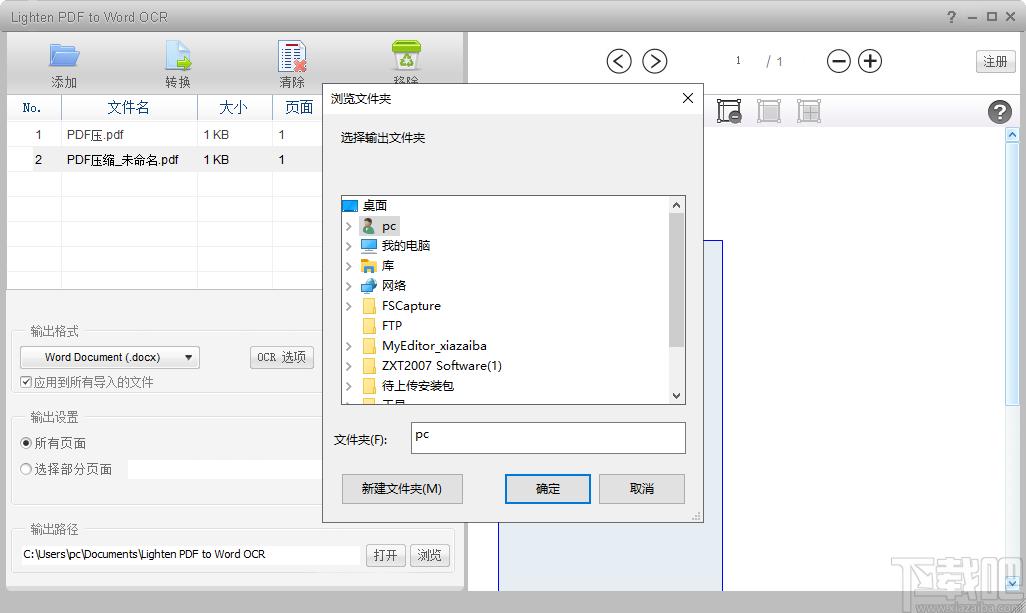This screenshot has height=613, width=1026.
Task: Expand the pc tree node
Action: (349, 226)
